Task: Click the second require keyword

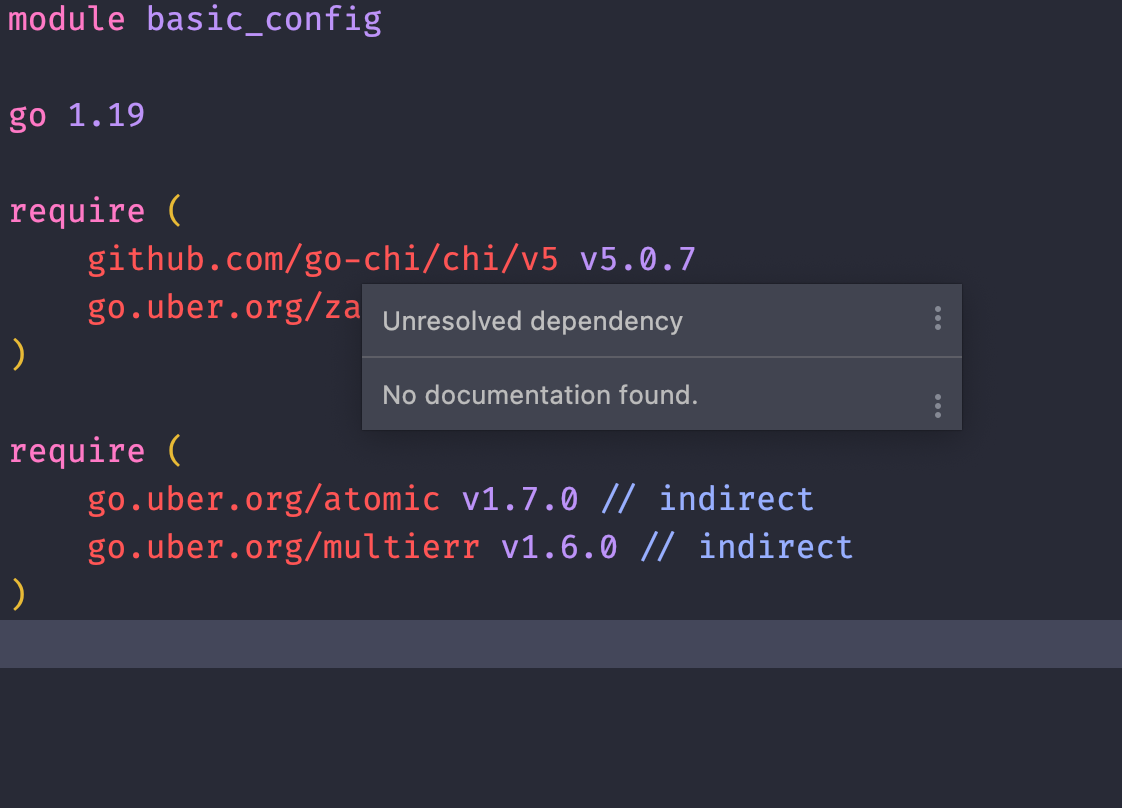Action: [77, 452]
